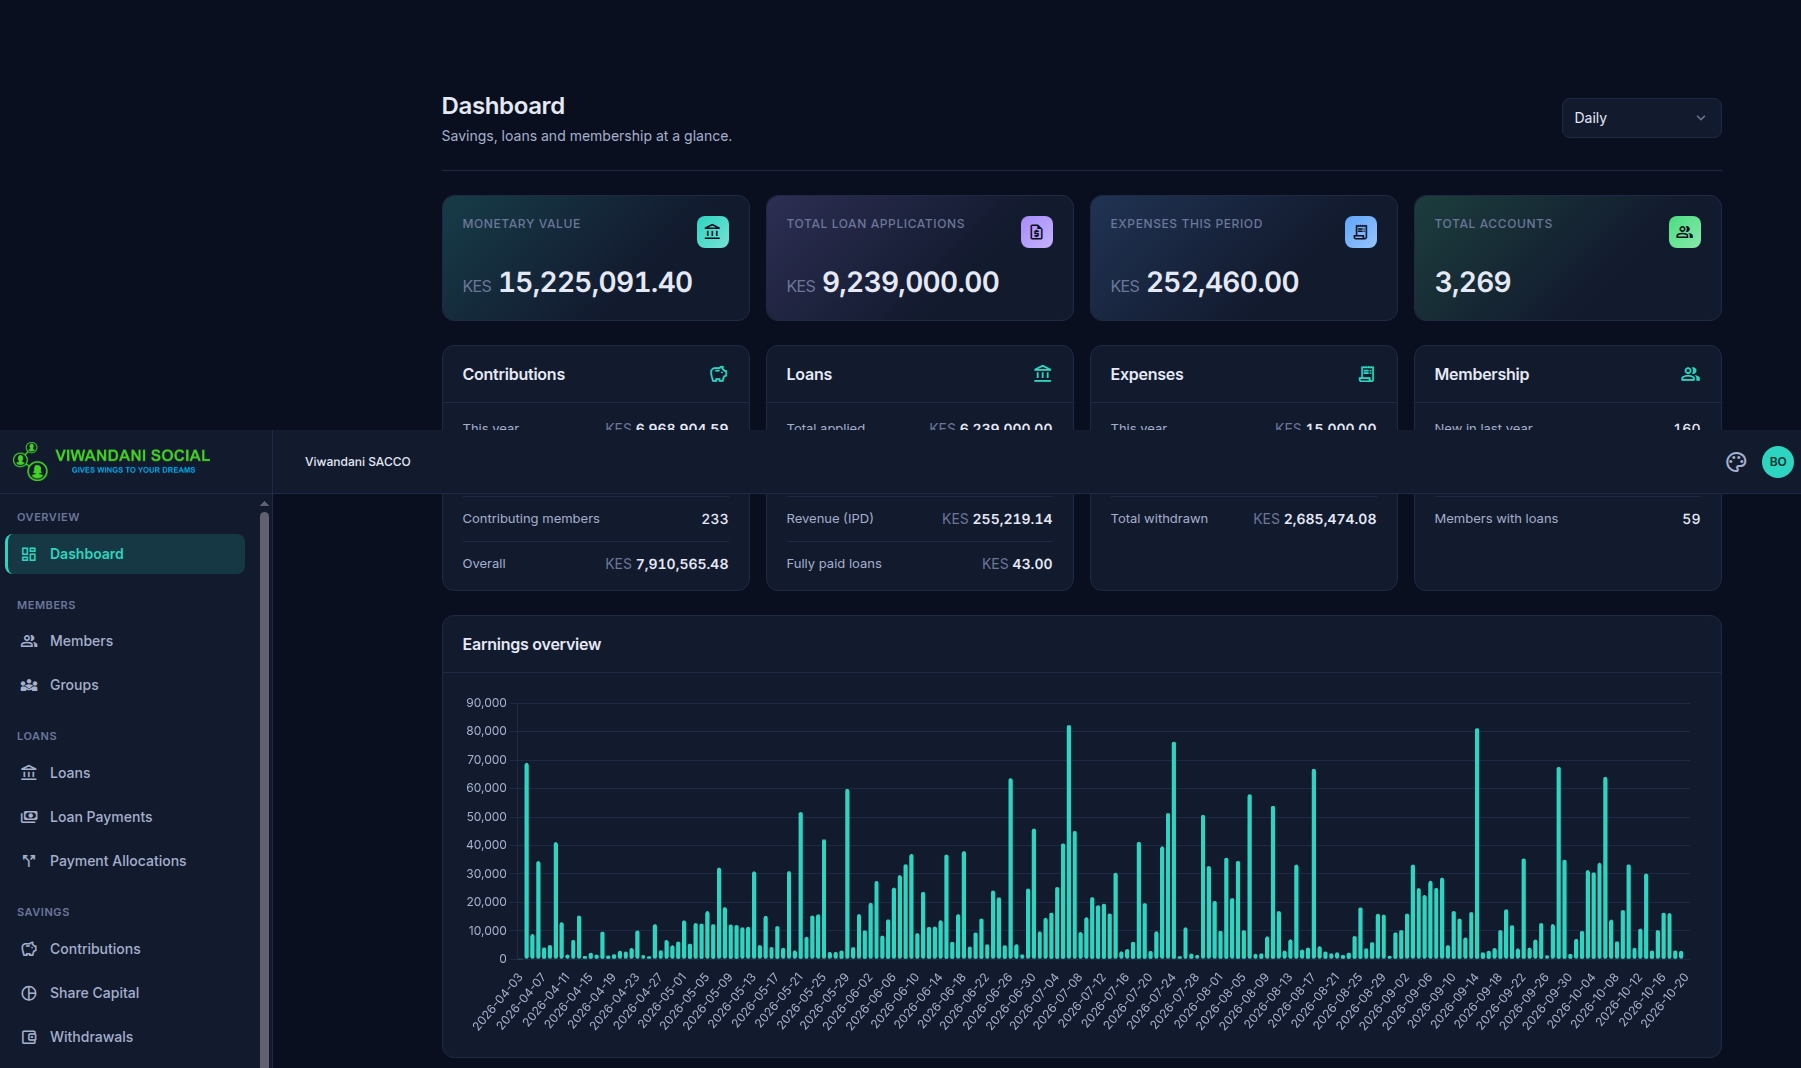The image size is (1801, 1068).
Task: Click the Fully paid loans row
Action: pyautogui.click(x=919, y=564)
